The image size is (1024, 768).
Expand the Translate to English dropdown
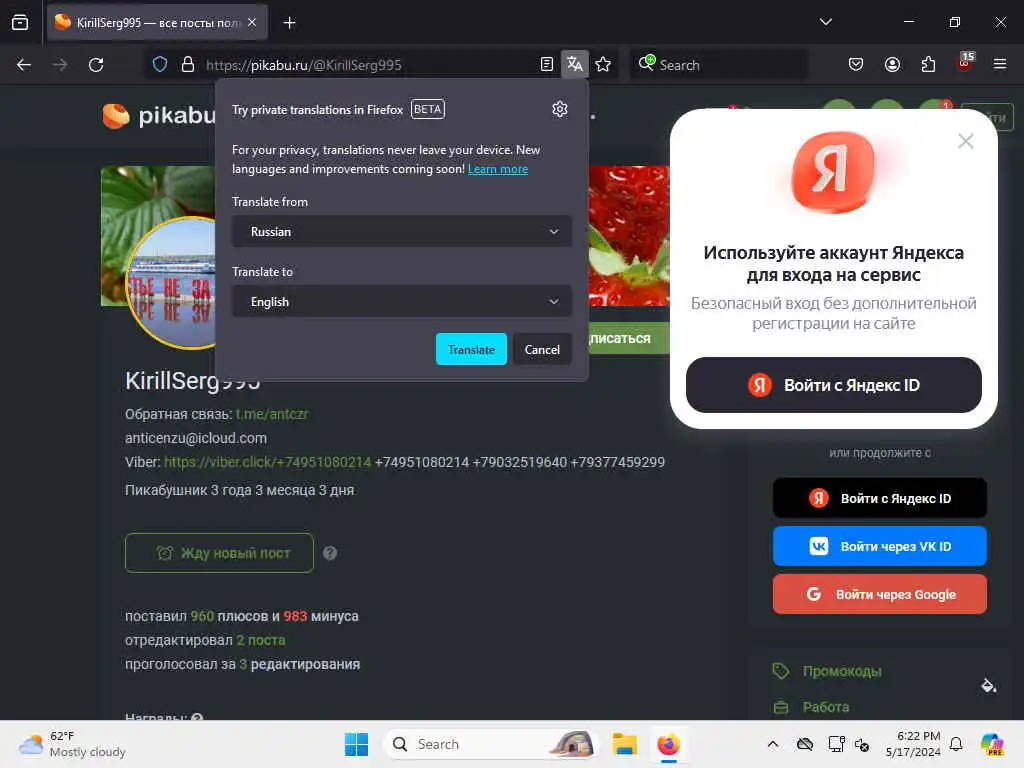tap(402, 302)
